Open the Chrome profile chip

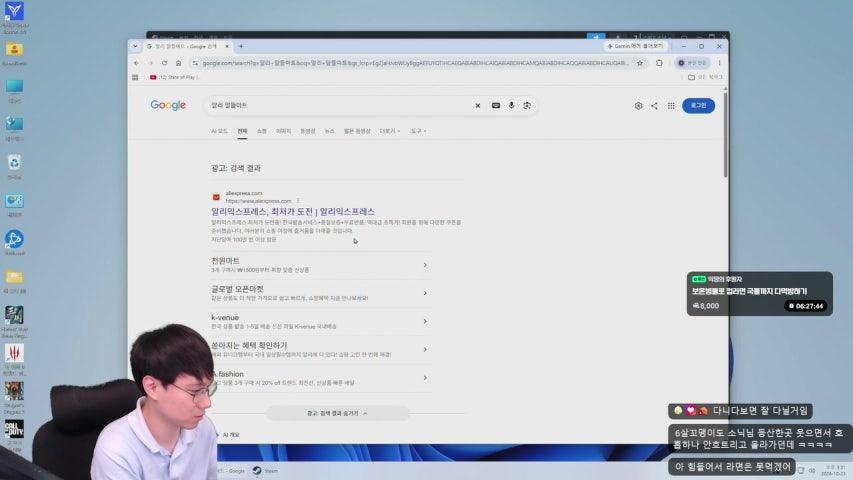[692, 63]
